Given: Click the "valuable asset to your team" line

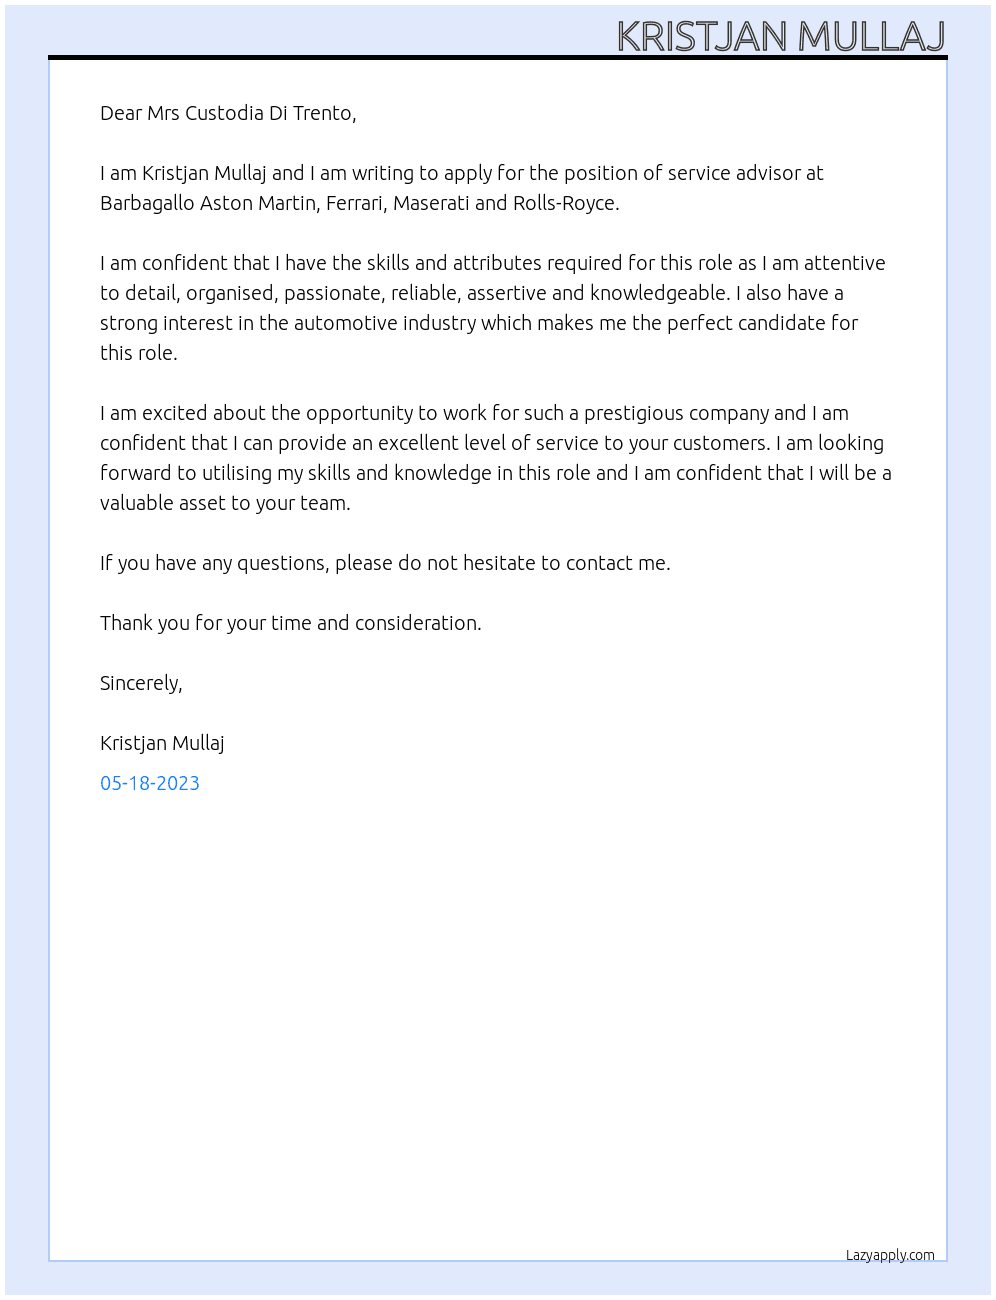Looking at the screenshot, I should [x=225, y=503].
